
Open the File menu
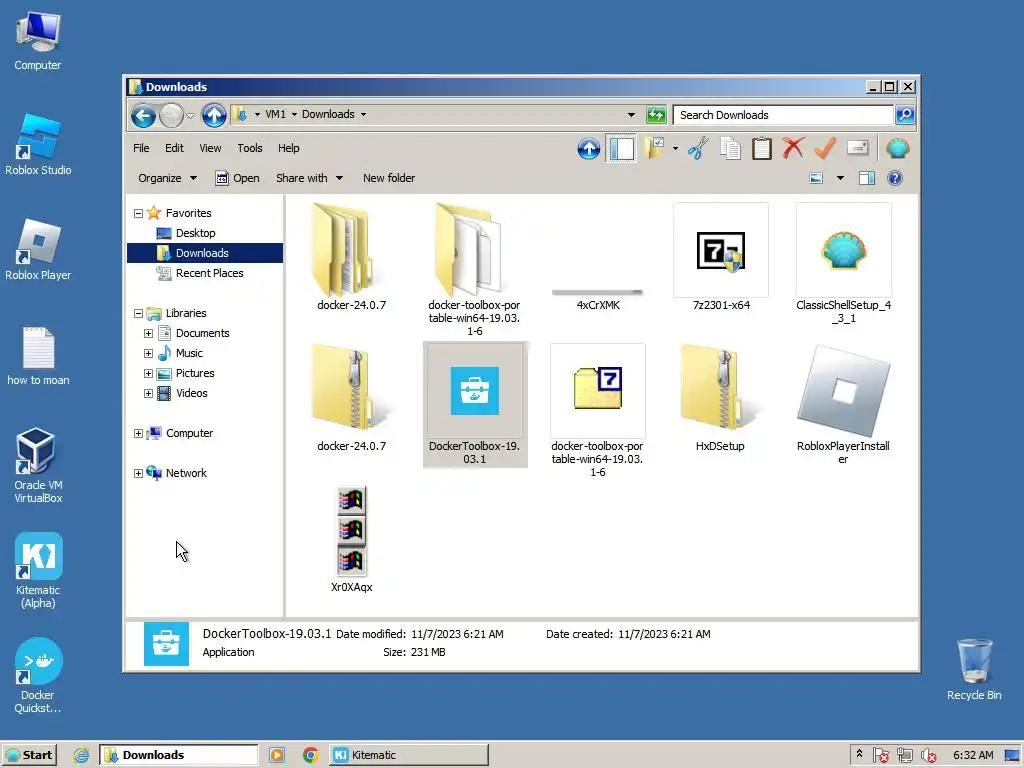coord(141,148)
